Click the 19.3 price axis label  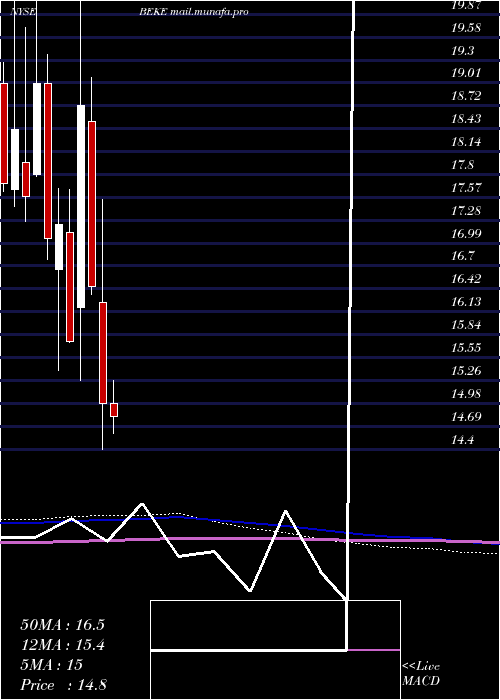[x=462, y=51]
